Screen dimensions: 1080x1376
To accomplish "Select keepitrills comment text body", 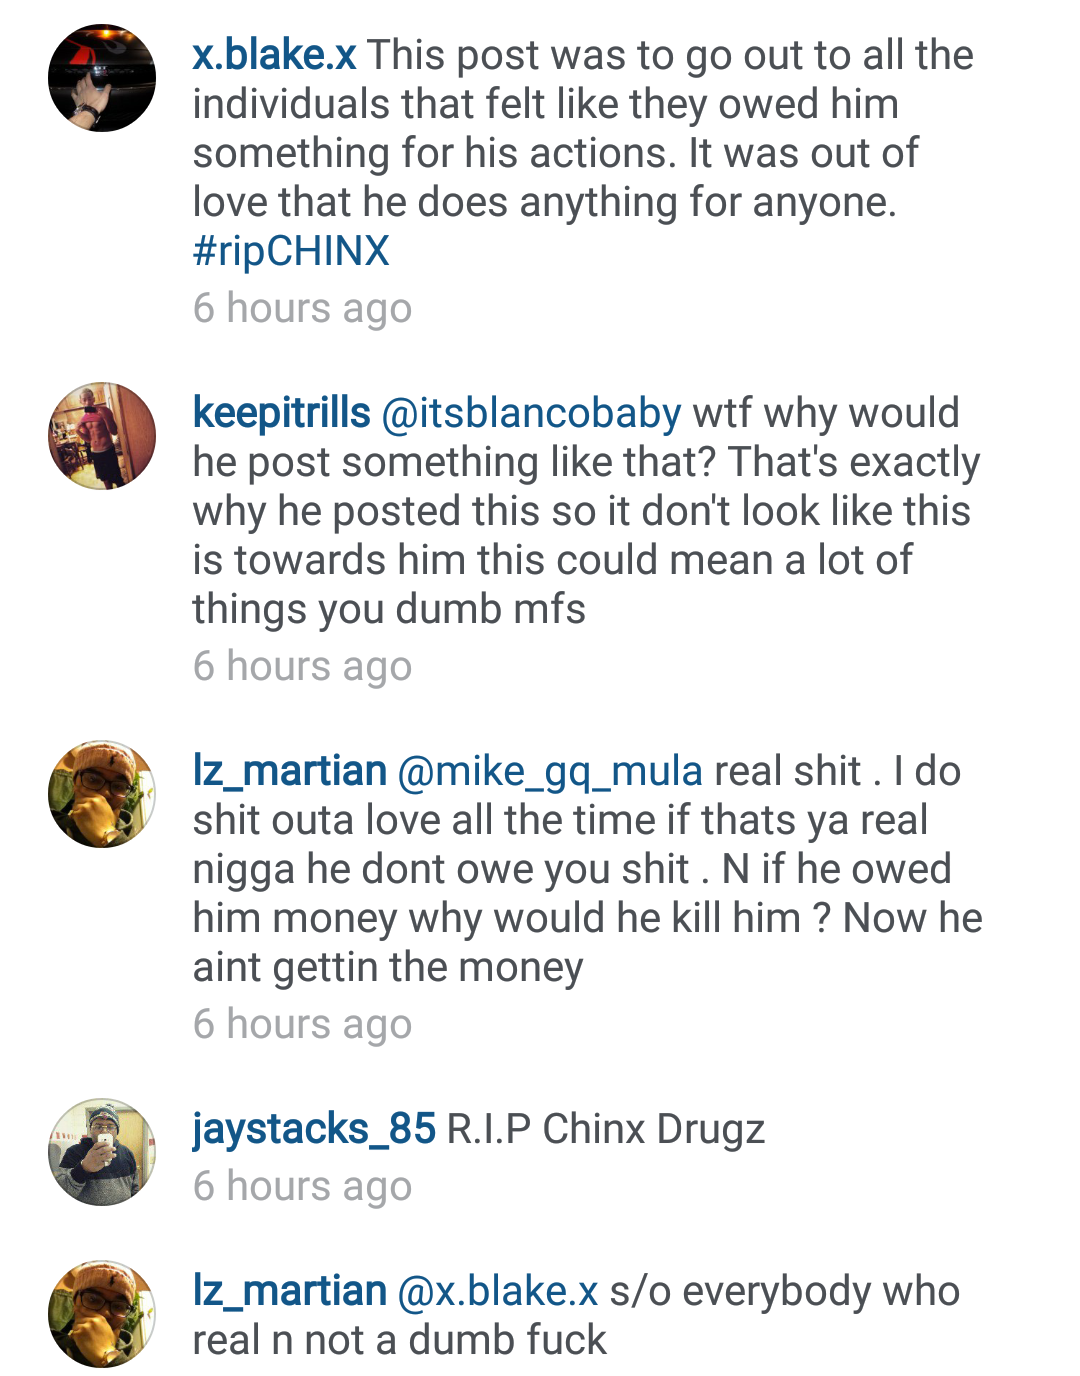I will pos(587,512).
